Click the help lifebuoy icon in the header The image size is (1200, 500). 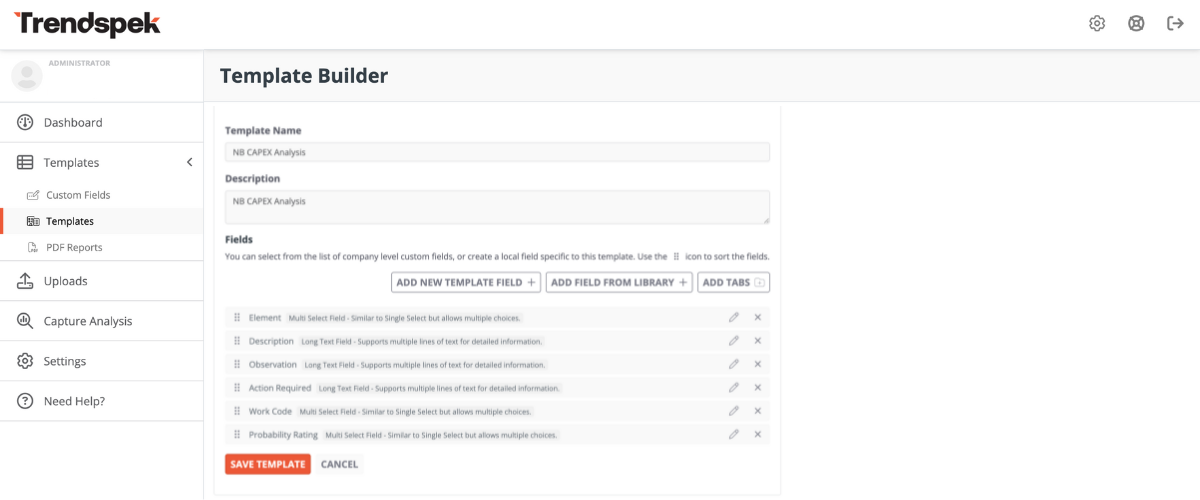pos(1136,24)
